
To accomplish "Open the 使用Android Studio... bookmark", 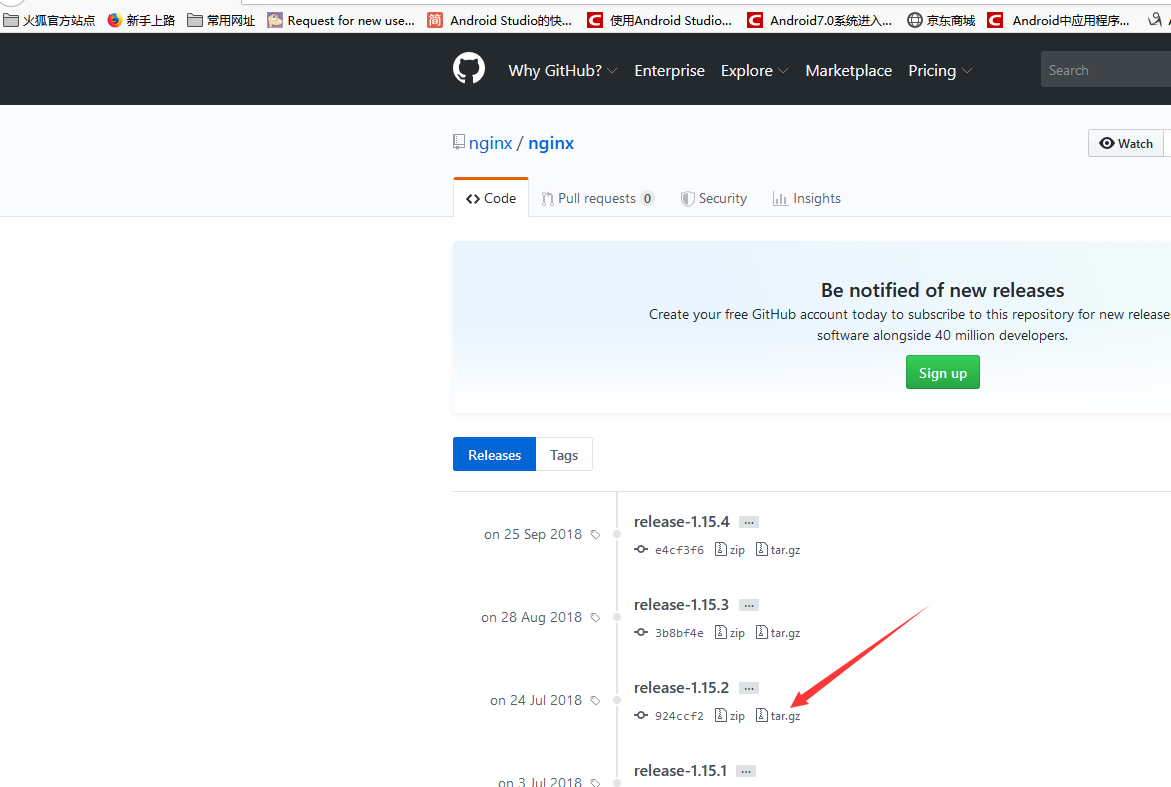I will point(659,20).
